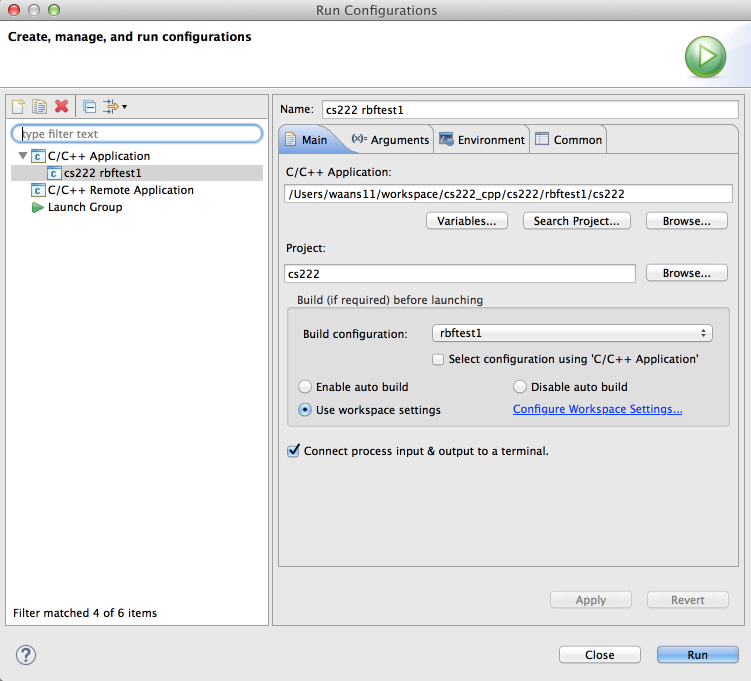This screenshot has width=751, height=681.
Task: Switch to the Arguments tab
Action: [390, 140]
